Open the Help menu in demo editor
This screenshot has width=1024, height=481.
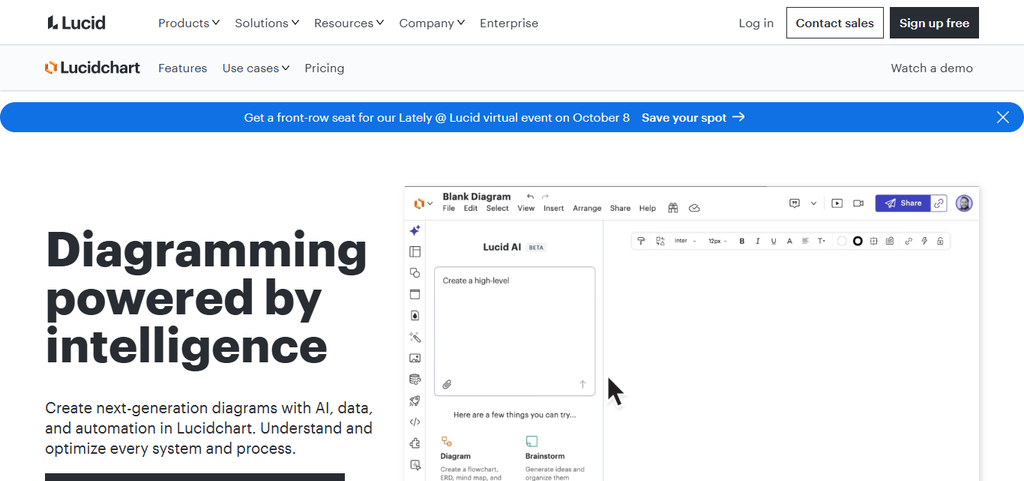[x=647, y=208]
